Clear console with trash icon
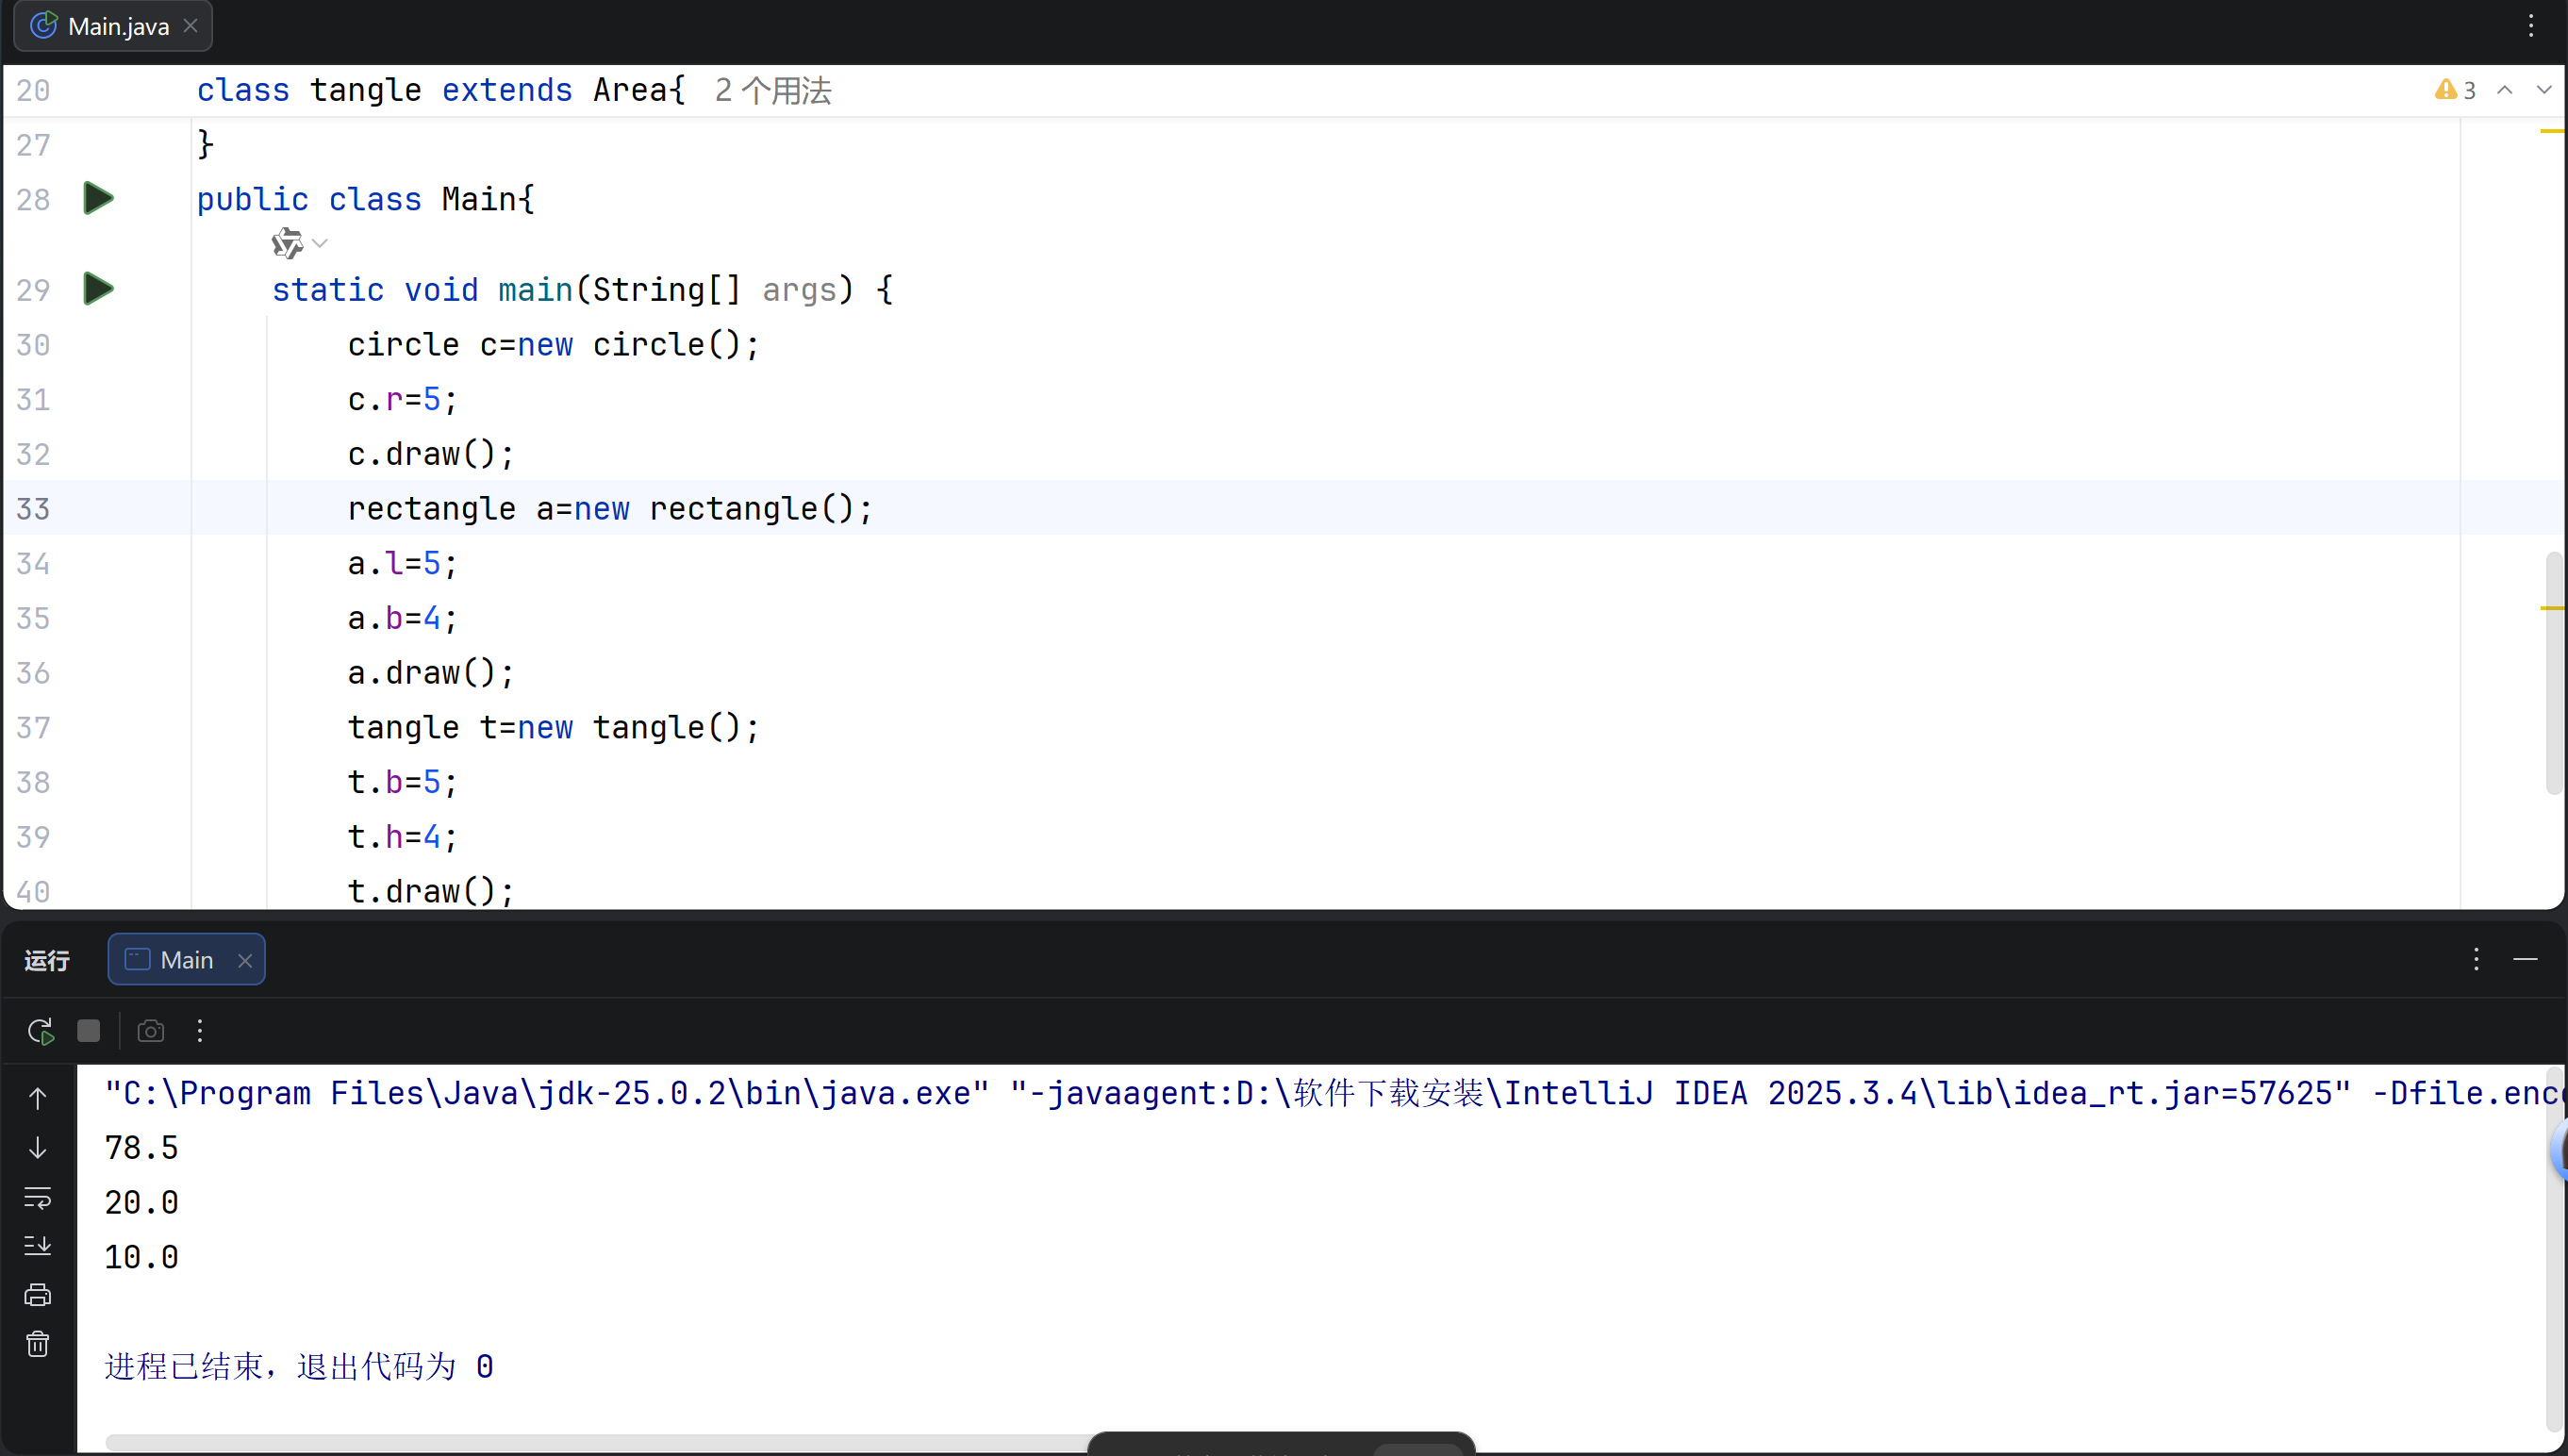 pyautogui.click(x=38, y=1344)
